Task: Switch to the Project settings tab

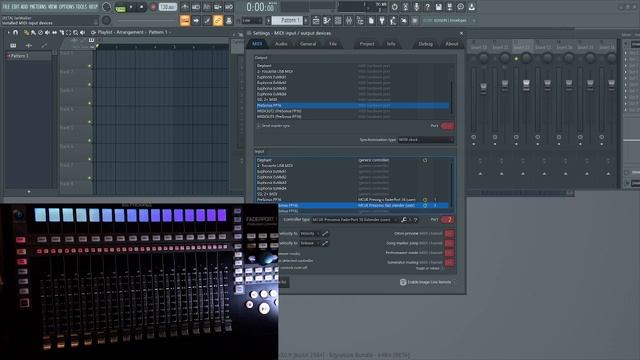Action: 367,44
